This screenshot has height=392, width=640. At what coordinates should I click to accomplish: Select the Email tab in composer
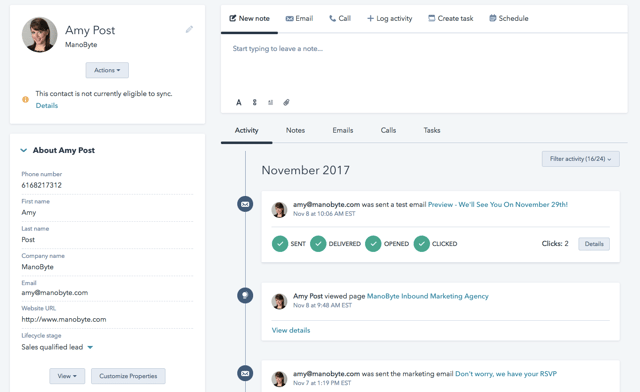299,18
